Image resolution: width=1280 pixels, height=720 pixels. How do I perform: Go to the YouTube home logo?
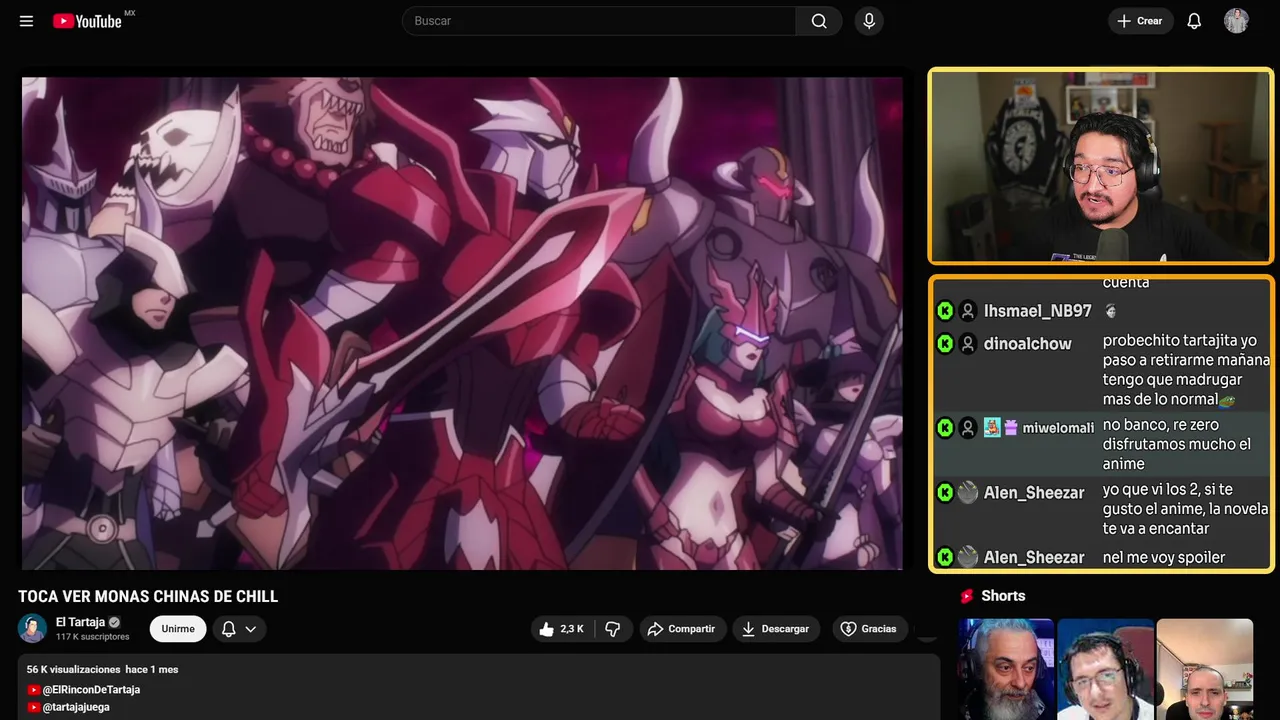point(88,21)
